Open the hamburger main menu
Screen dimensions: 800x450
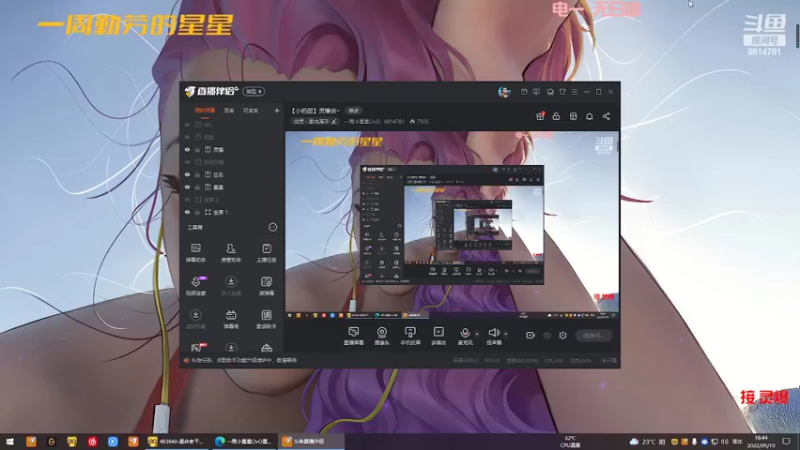[x=574, y=92]
